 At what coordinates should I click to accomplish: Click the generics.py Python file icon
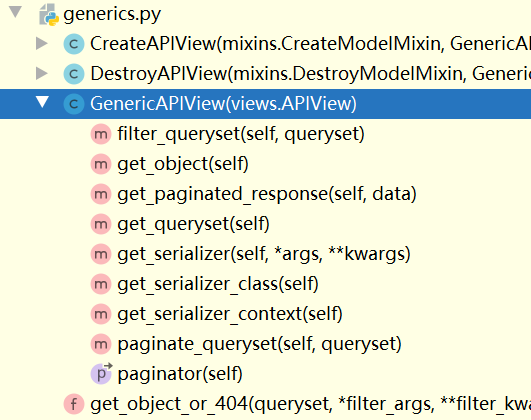point(48,15)
